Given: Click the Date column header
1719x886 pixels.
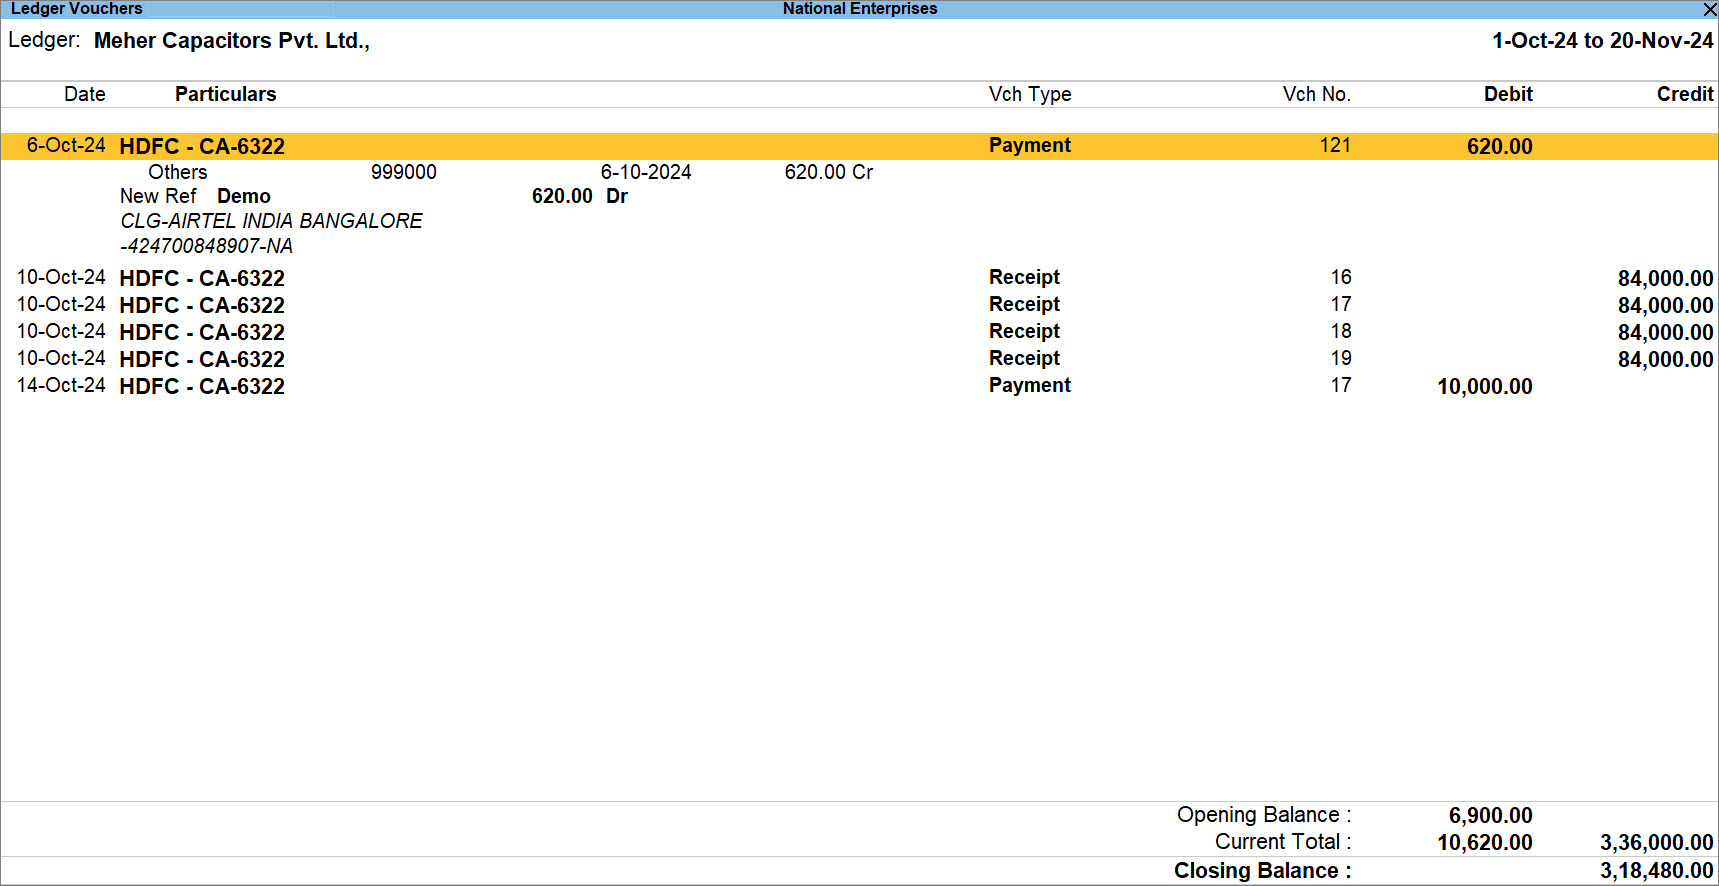Looking at the screenshot, I should point(85,94).
